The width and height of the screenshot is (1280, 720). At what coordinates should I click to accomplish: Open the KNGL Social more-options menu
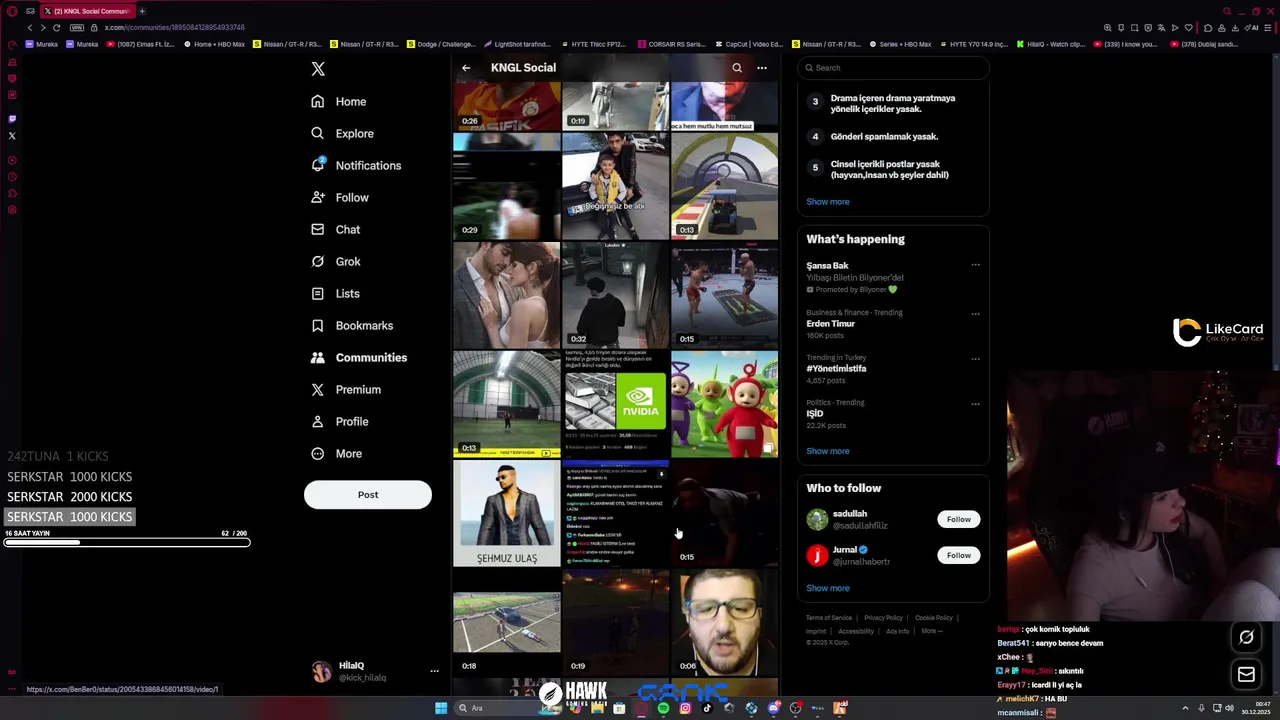click(x=762, y=68)
